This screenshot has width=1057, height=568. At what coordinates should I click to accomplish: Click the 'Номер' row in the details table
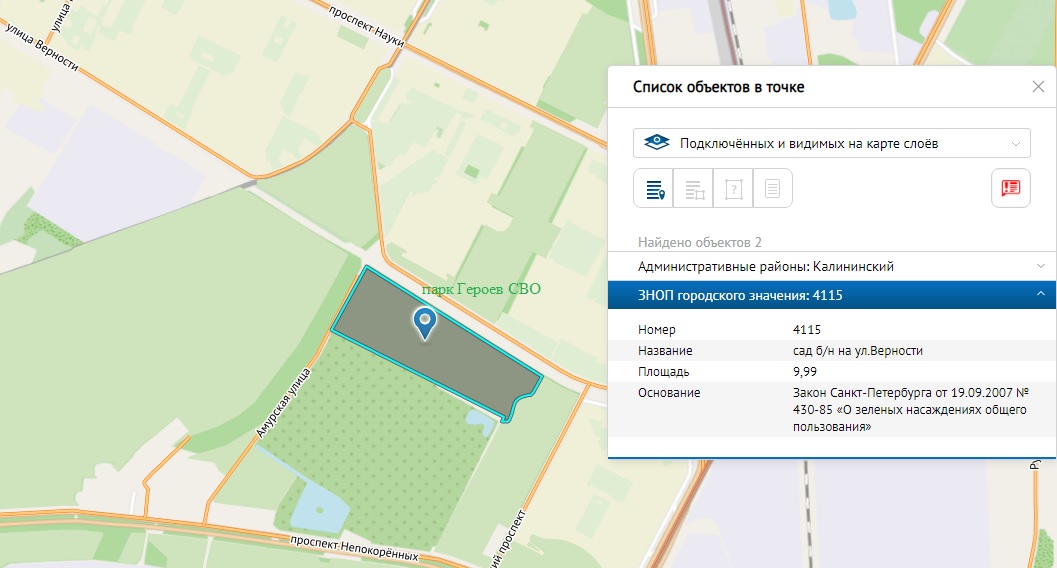pos(831,330)
